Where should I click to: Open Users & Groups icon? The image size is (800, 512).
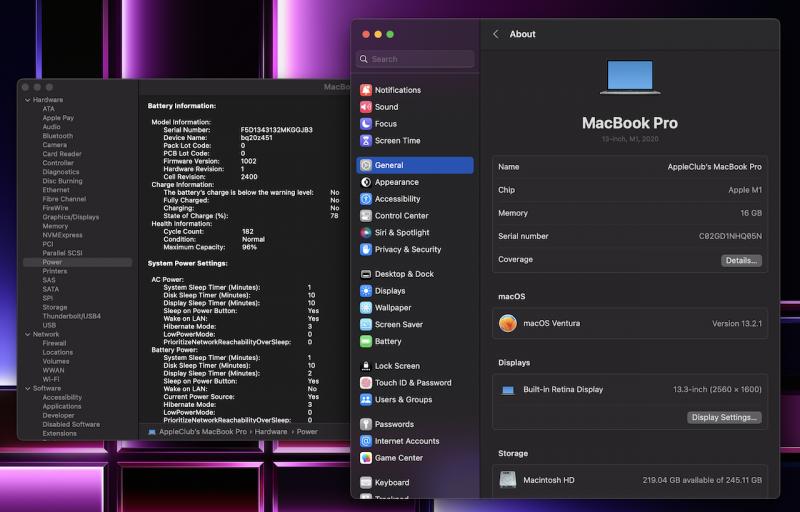click(x=365, y=399)
